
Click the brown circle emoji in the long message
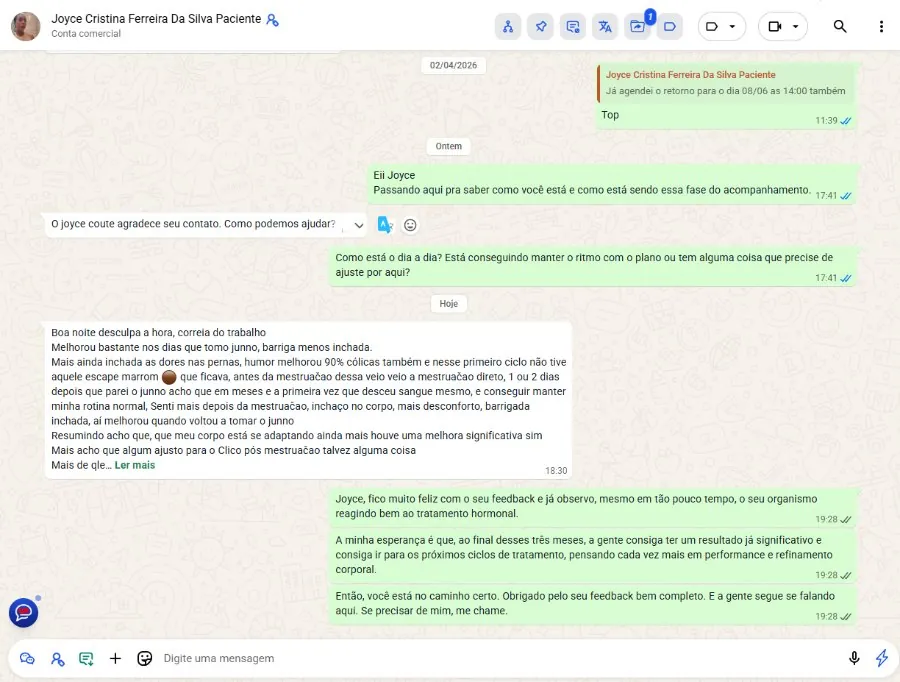coord(169,377)
